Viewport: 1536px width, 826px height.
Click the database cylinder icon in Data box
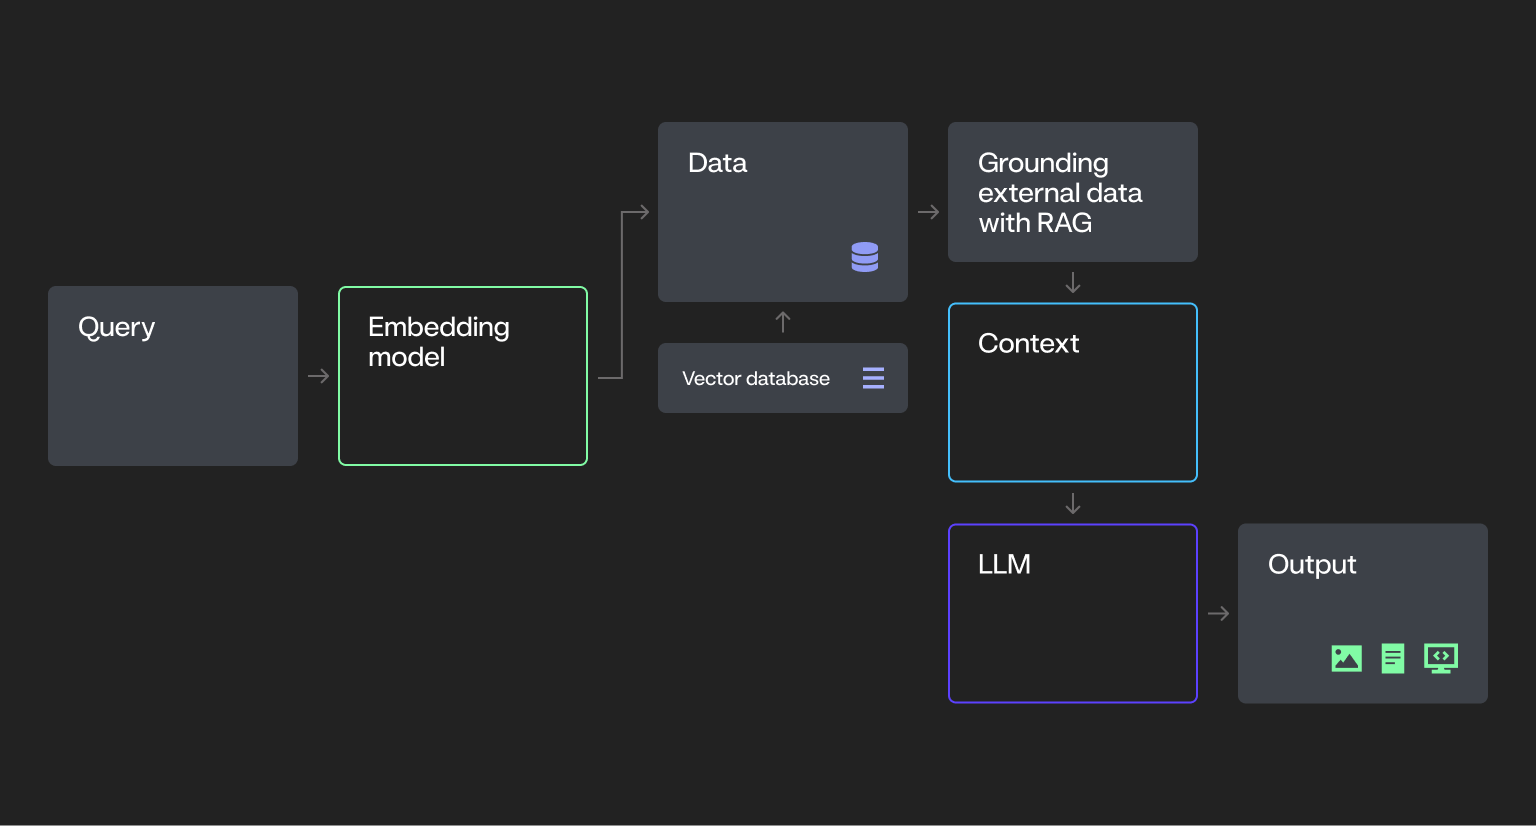[x=865, y=257]
